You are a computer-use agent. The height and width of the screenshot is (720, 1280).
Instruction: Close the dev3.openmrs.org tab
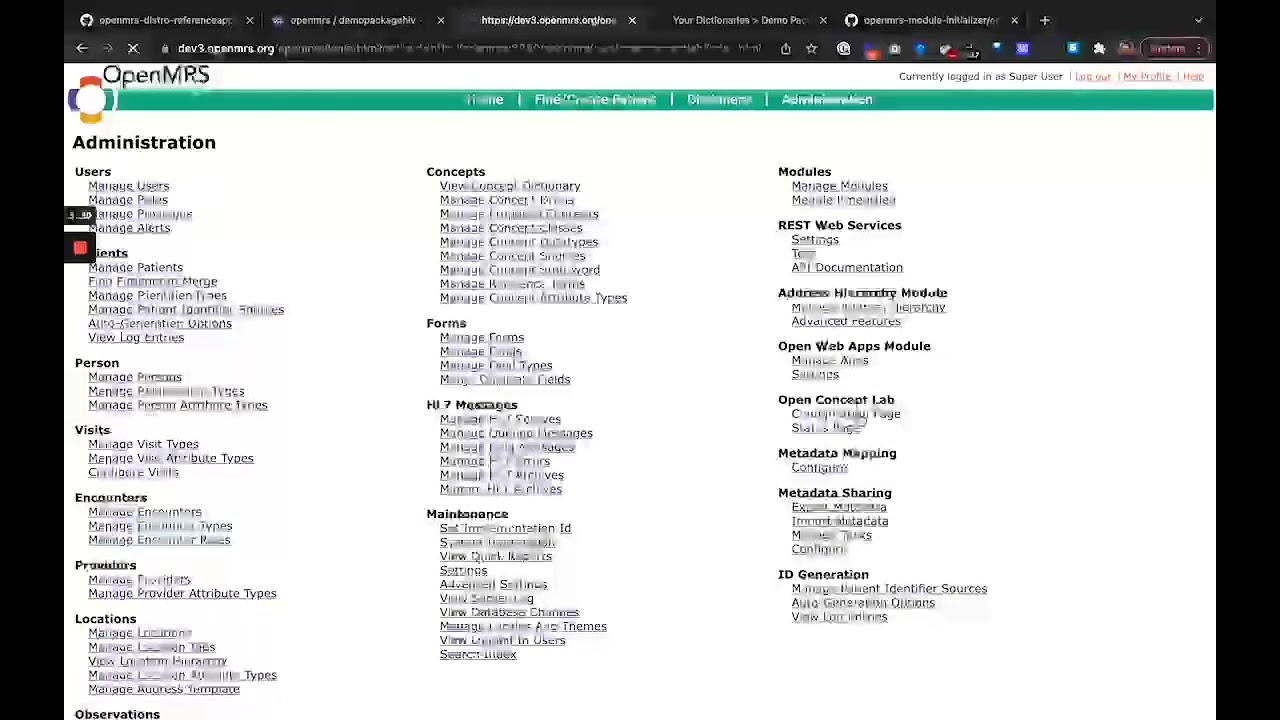[x=632, y=20]
